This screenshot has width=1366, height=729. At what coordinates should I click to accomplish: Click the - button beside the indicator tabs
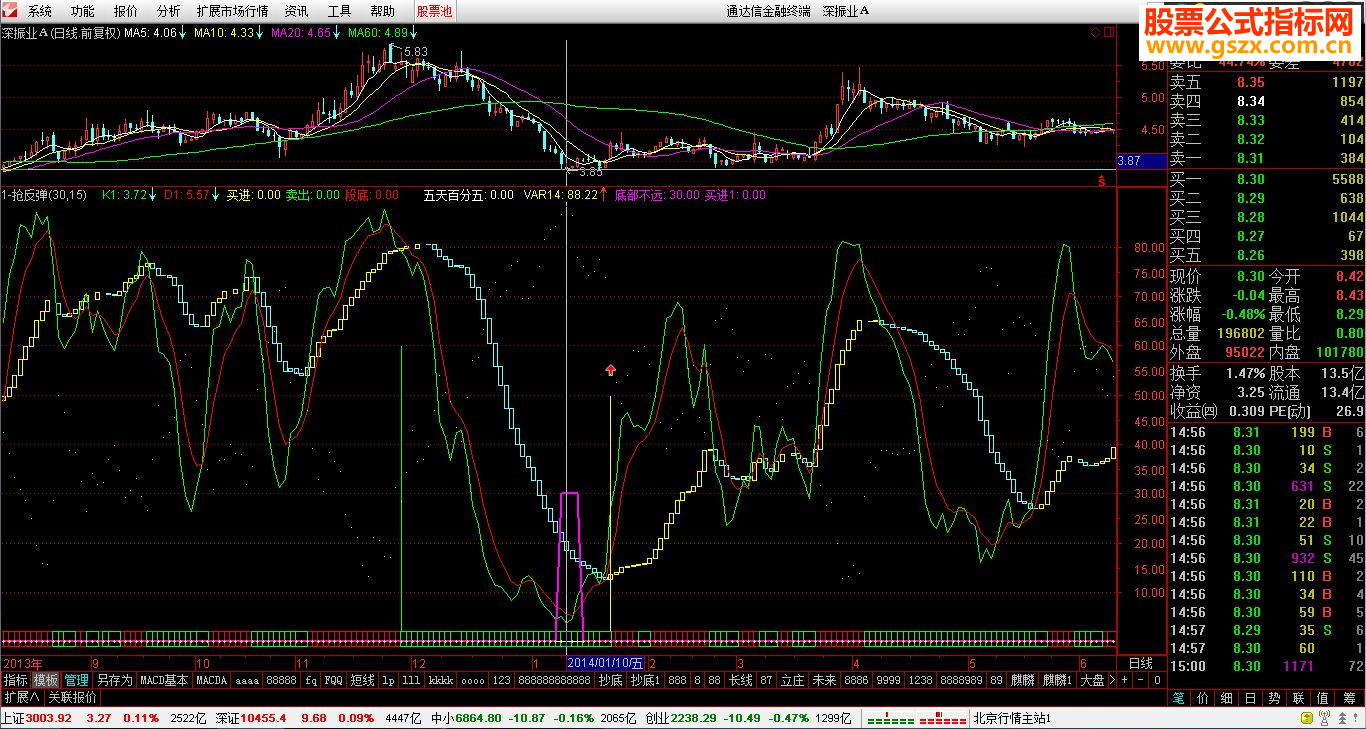[x=1140, y=680]
